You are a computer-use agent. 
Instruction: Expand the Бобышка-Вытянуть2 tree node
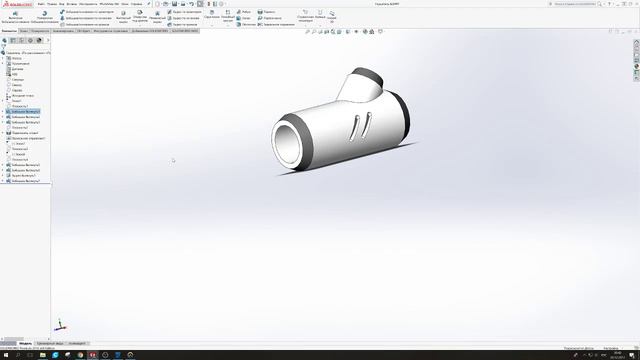coord(3,117)
